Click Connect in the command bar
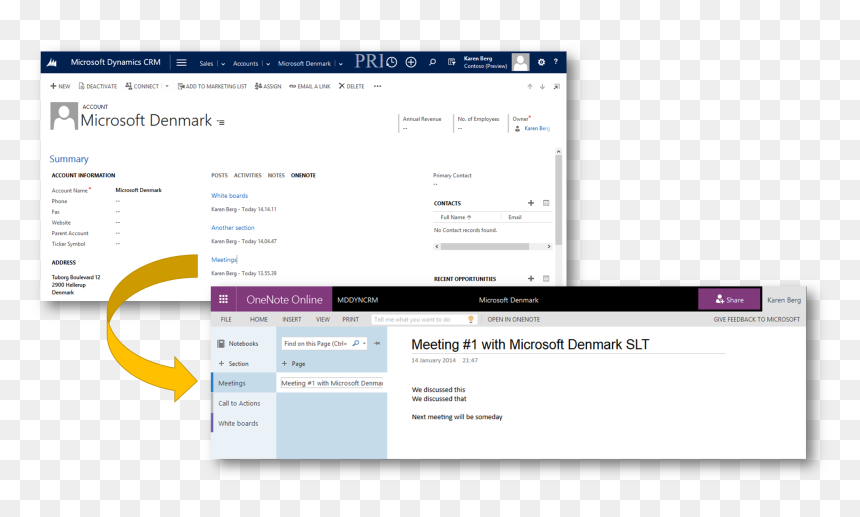 coord(142,86)
